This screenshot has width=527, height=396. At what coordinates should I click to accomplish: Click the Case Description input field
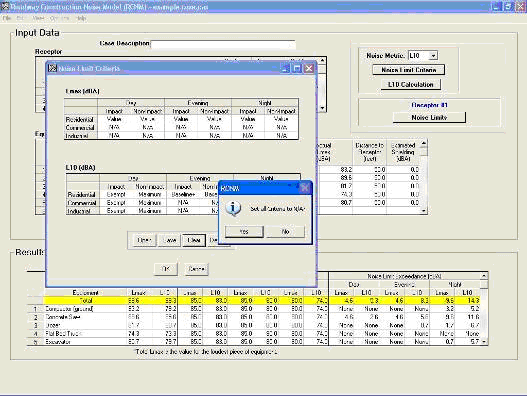[223, 44]
